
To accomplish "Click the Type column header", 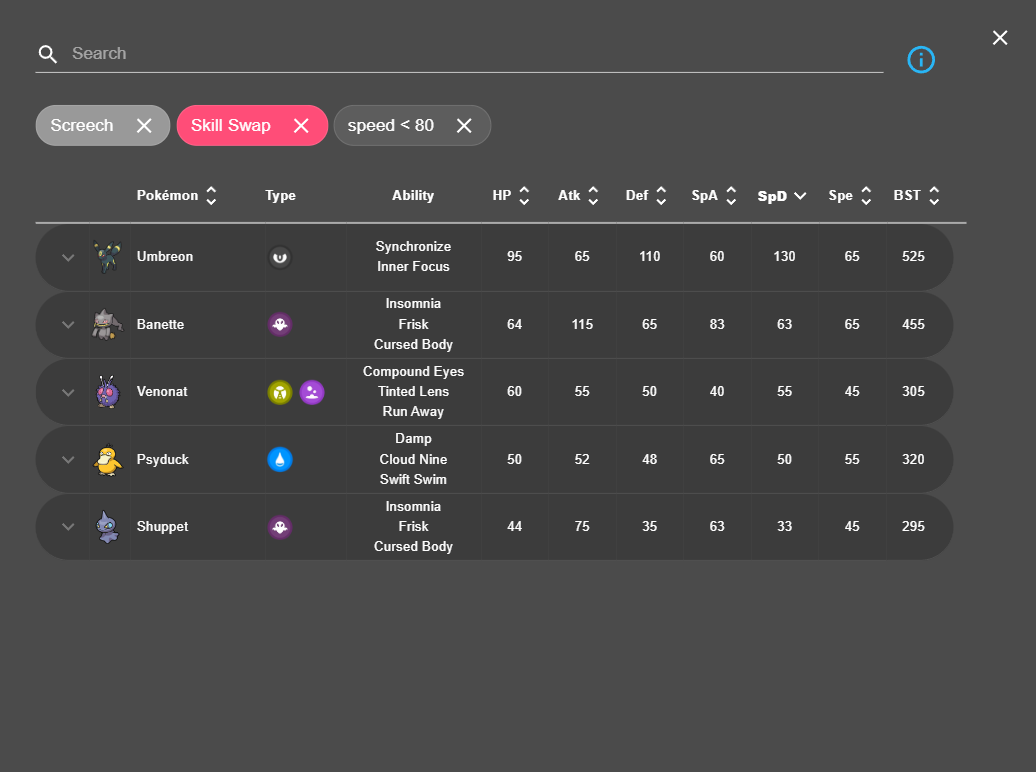I will pyautogui.click(x=280, y=196).
